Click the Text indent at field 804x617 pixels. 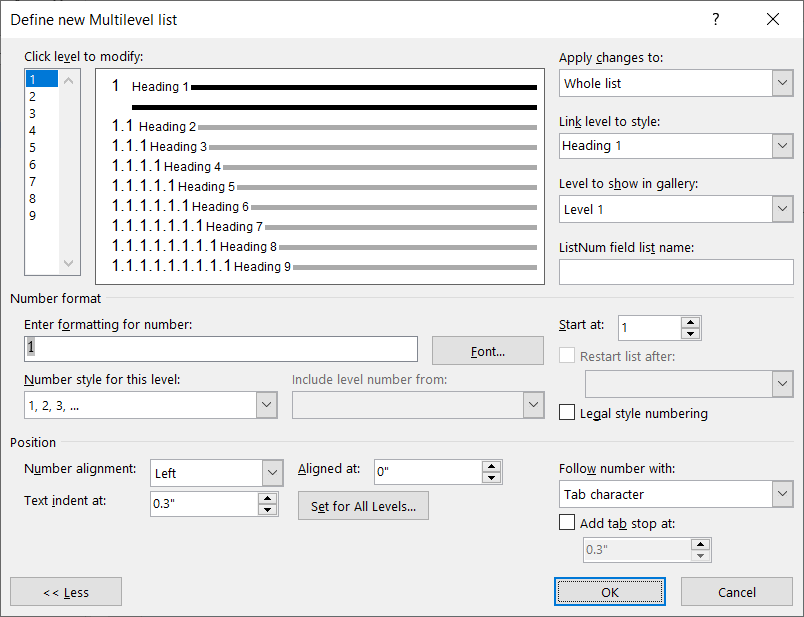coord(204,504)
